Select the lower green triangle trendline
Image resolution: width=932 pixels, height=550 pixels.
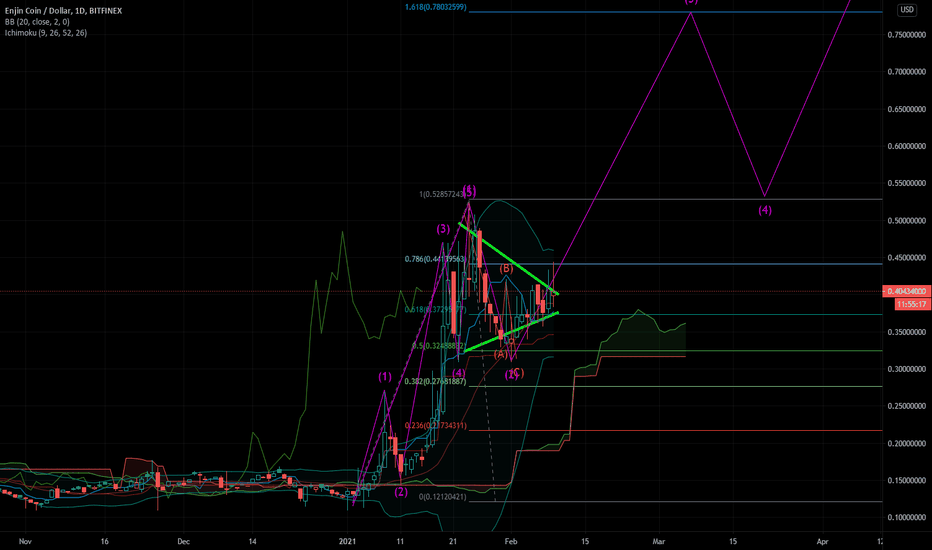click(509, 332)
